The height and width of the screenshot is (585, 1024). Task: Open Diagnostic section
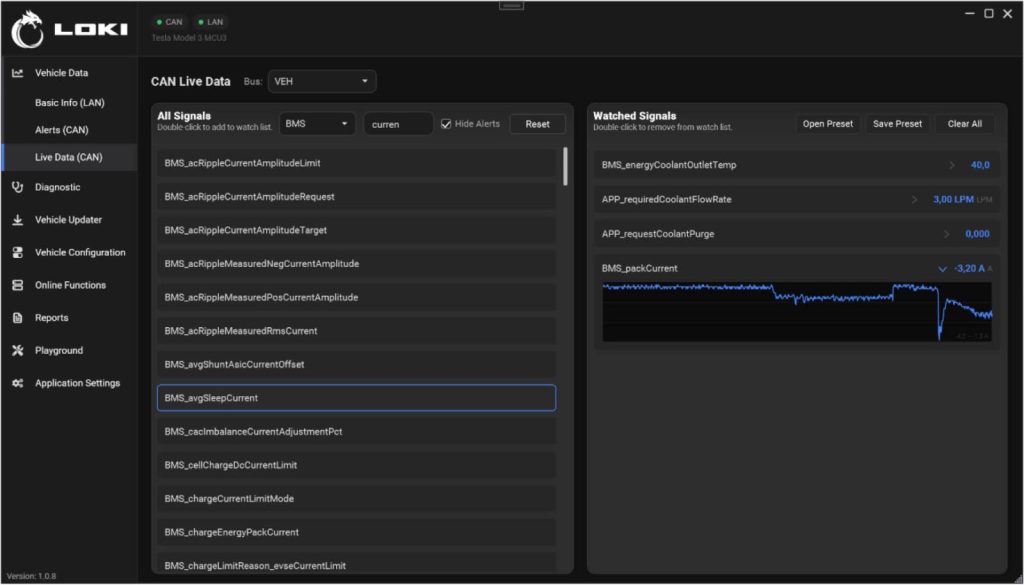tap(69, 187)
